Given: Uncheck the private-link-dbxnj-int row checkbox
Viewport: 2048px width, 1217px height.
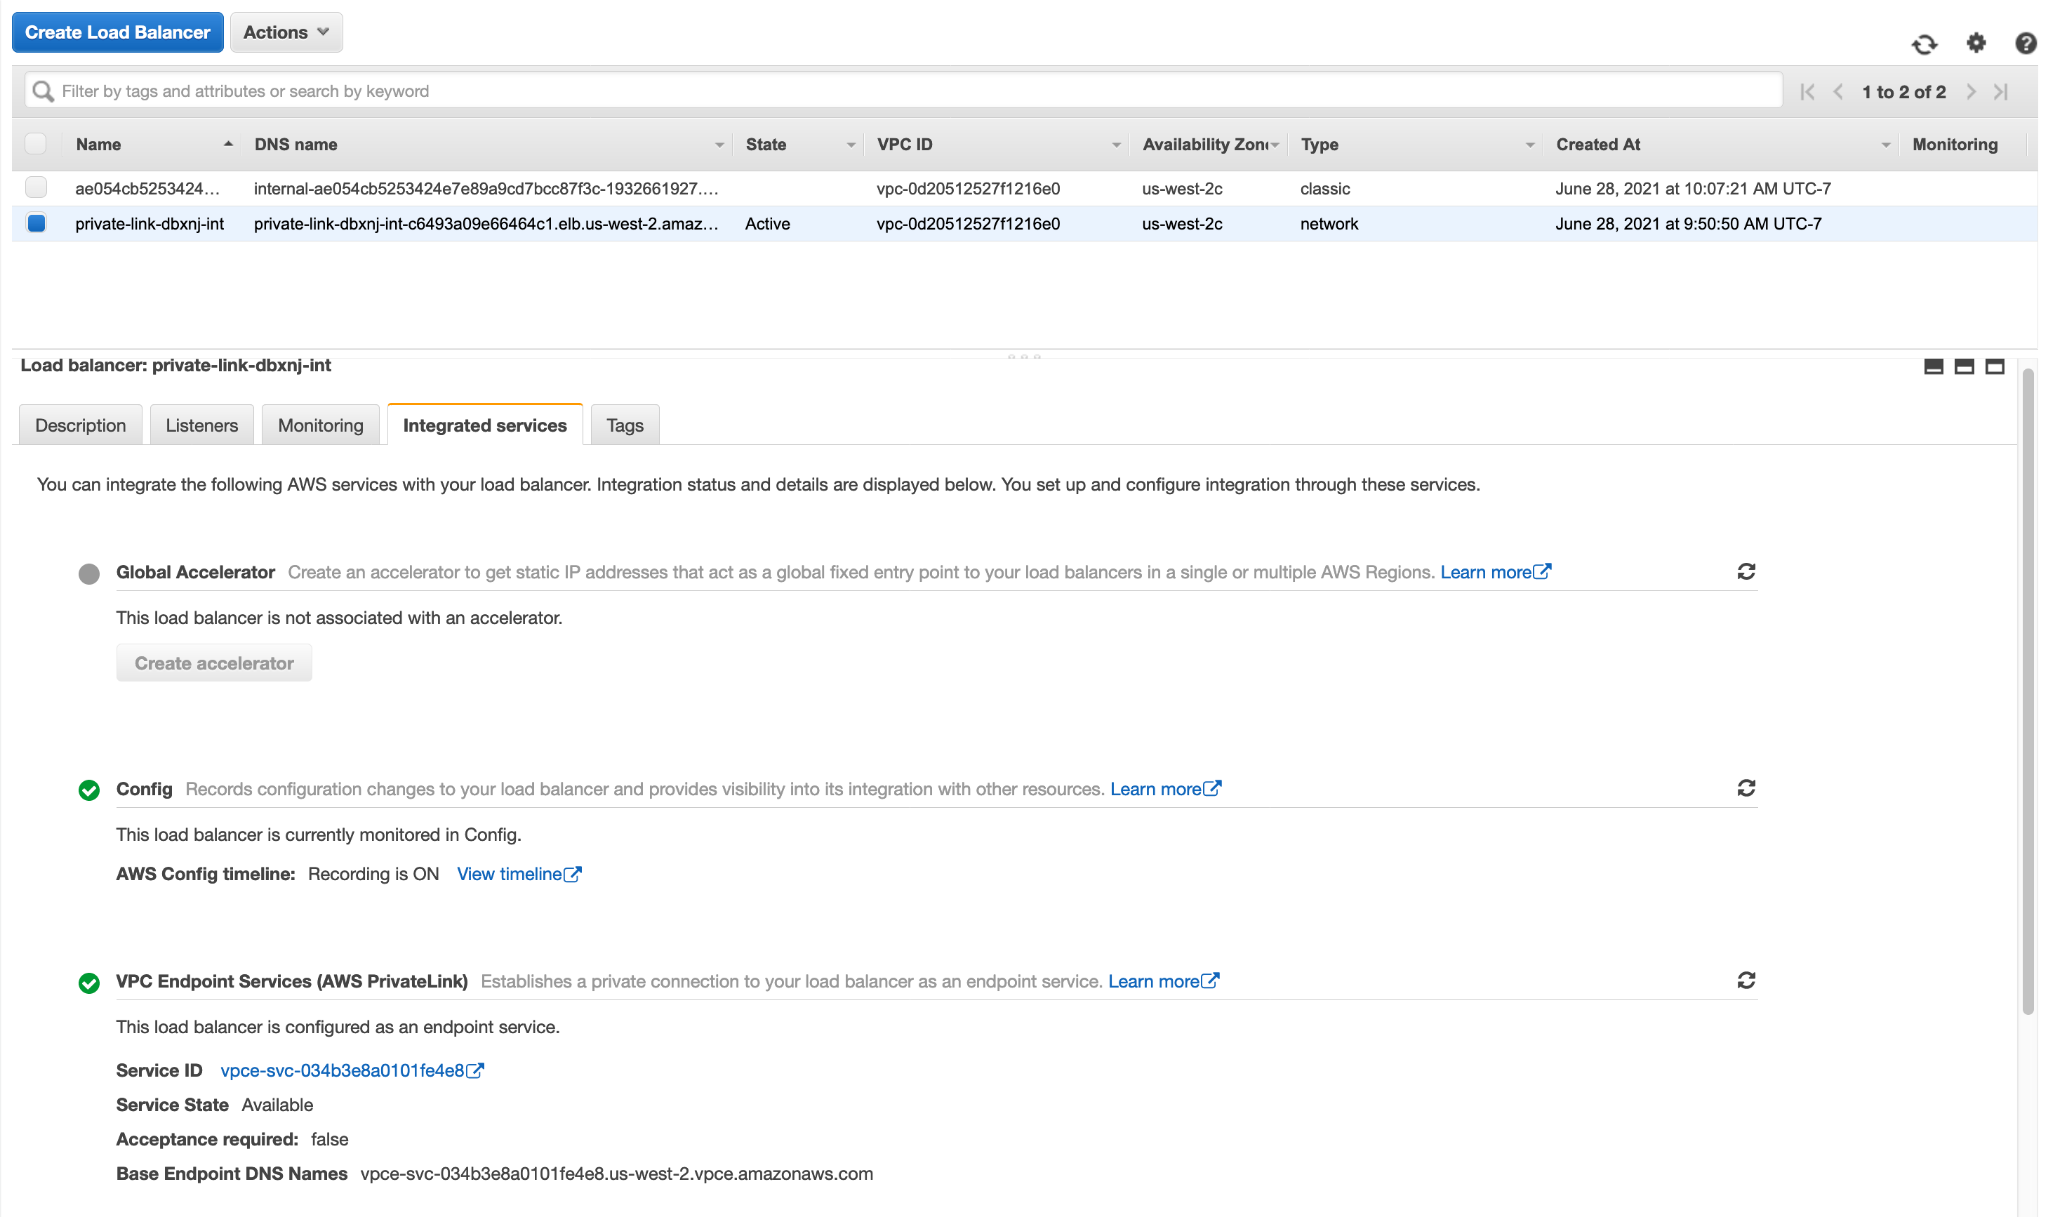Looking at the screenshot, I should (x=36, y=224).
